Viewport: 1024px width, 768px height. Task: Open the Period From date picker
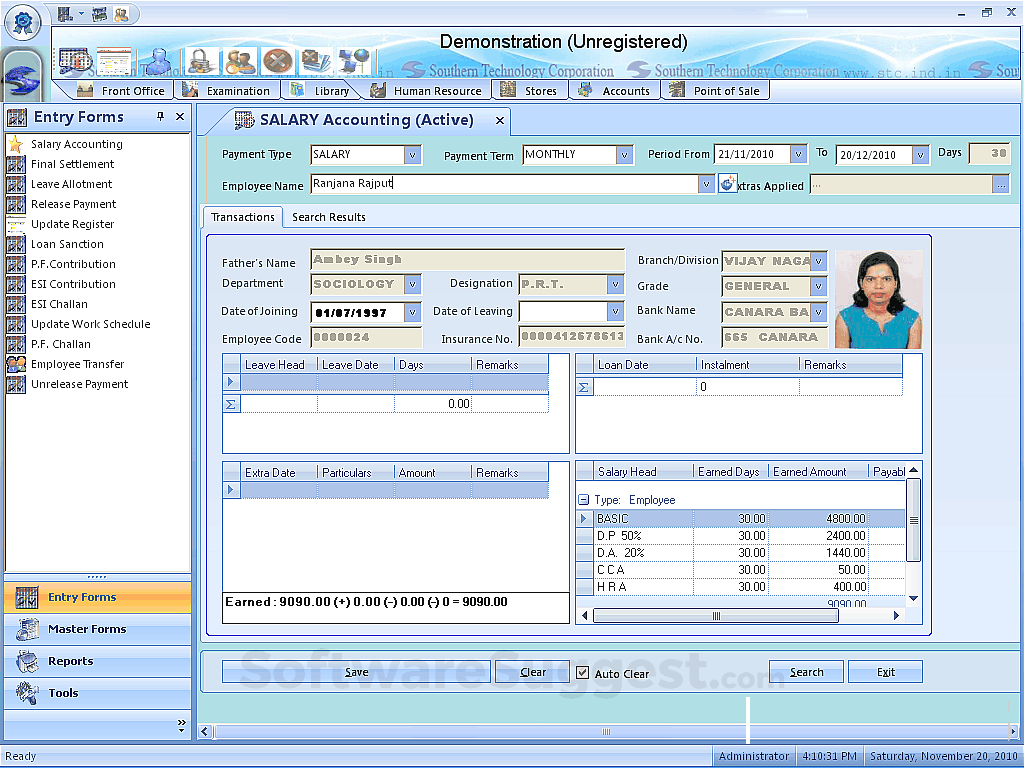798,154
